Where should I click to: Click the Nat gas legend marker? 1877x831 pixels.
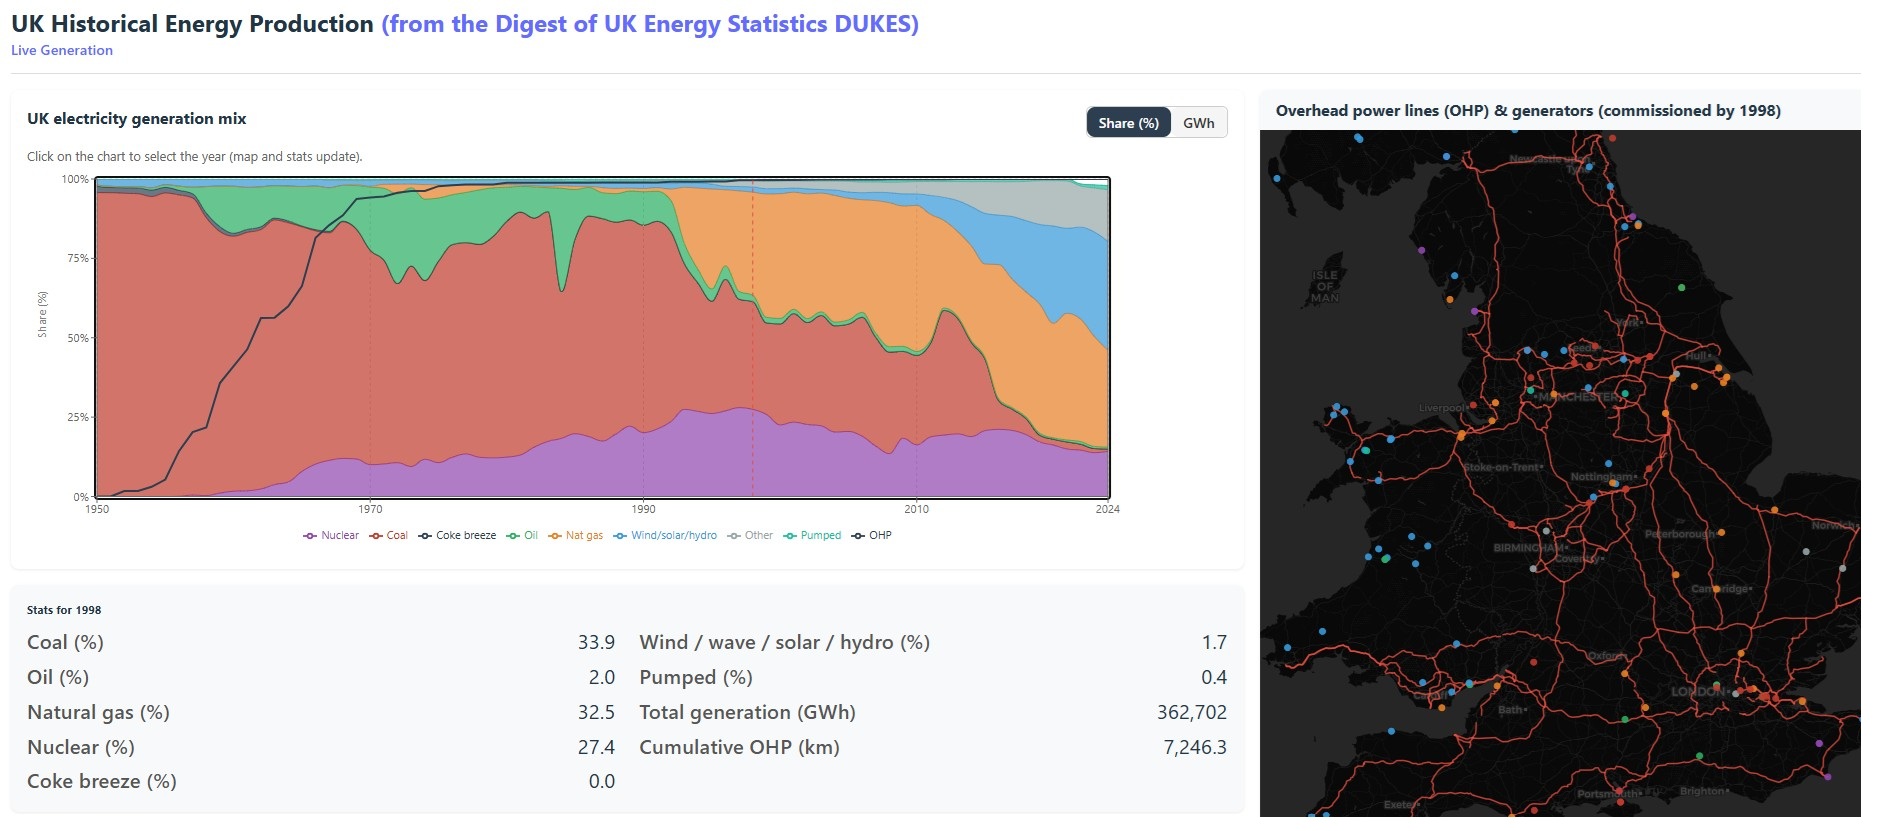[x=555, y=536]
